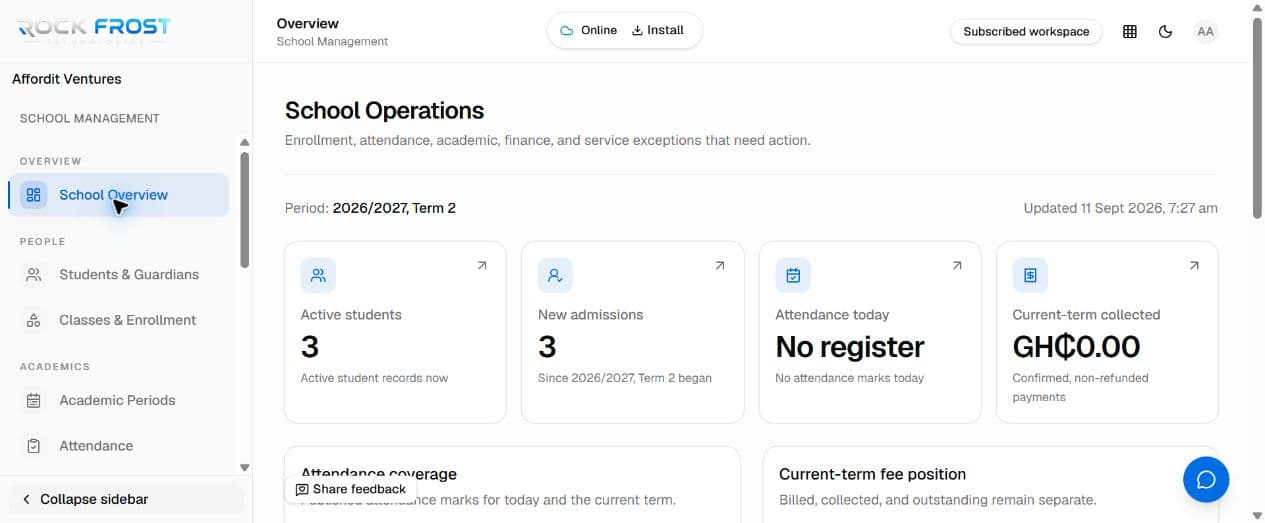The height and width of the screenshot is (523, 1265).
Task: Click the 'No register' value
Action: (850, 347)
